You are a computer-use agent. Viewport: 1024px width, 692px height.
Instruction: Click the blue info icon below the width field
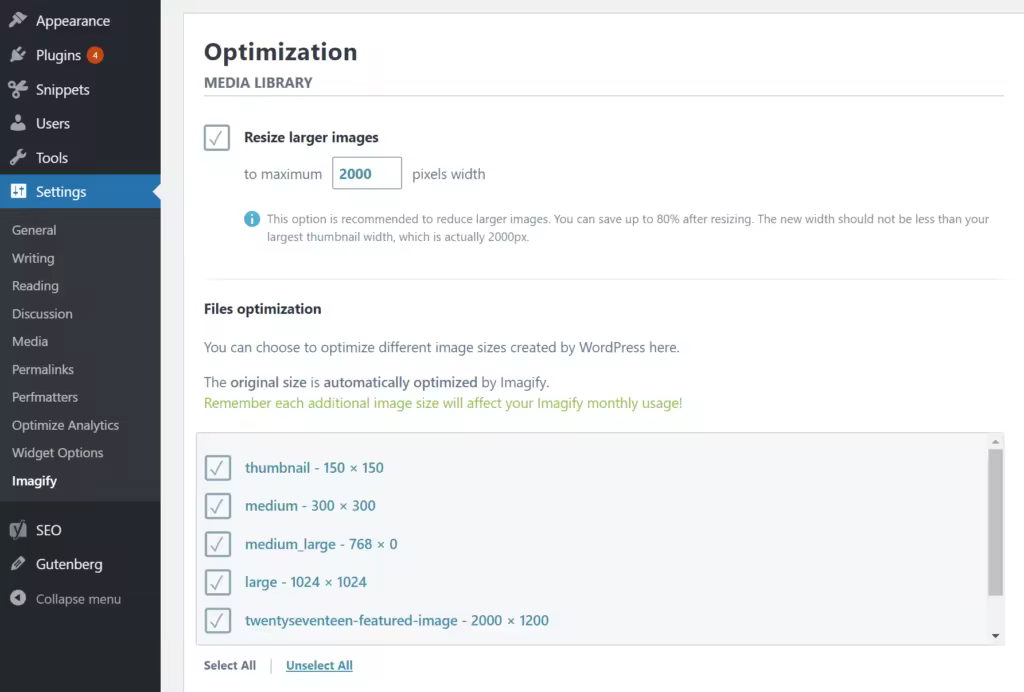[252, 219]
